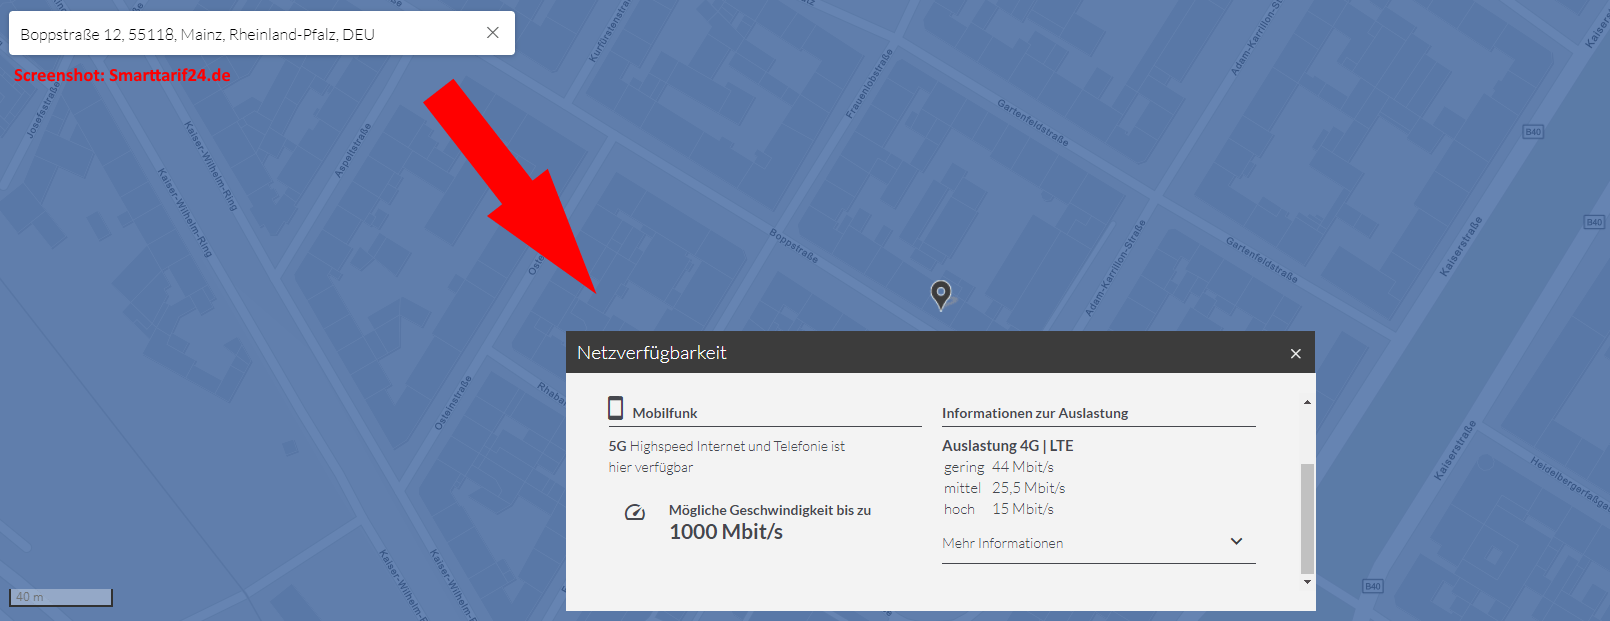The image size is (1610, 621).
Task: Click the B40 road sign at bottom right
Action: (1373, 586)
